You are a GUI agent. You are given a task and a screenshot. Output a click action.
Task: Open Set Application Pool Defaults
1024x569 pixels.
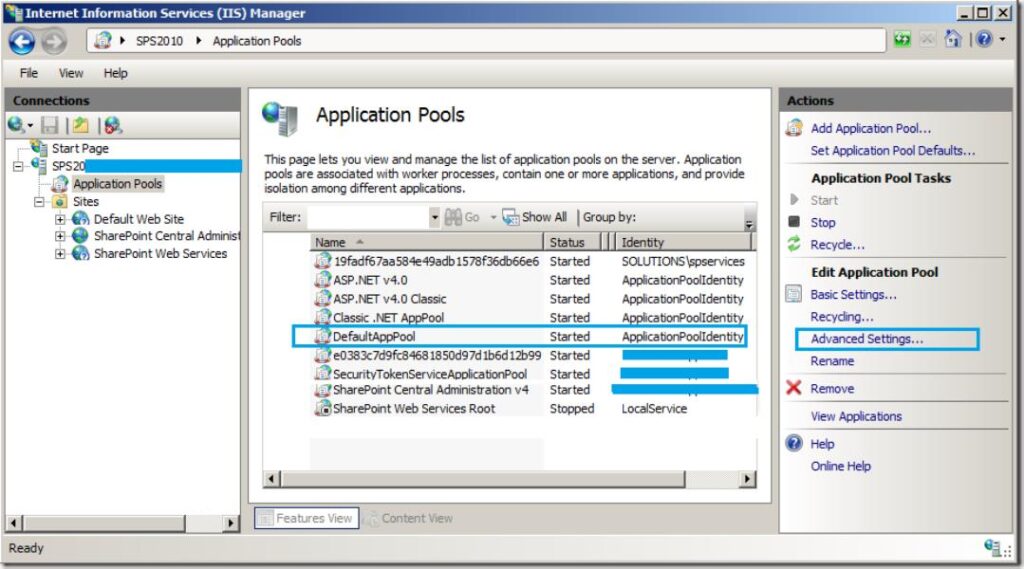point(893,150)
